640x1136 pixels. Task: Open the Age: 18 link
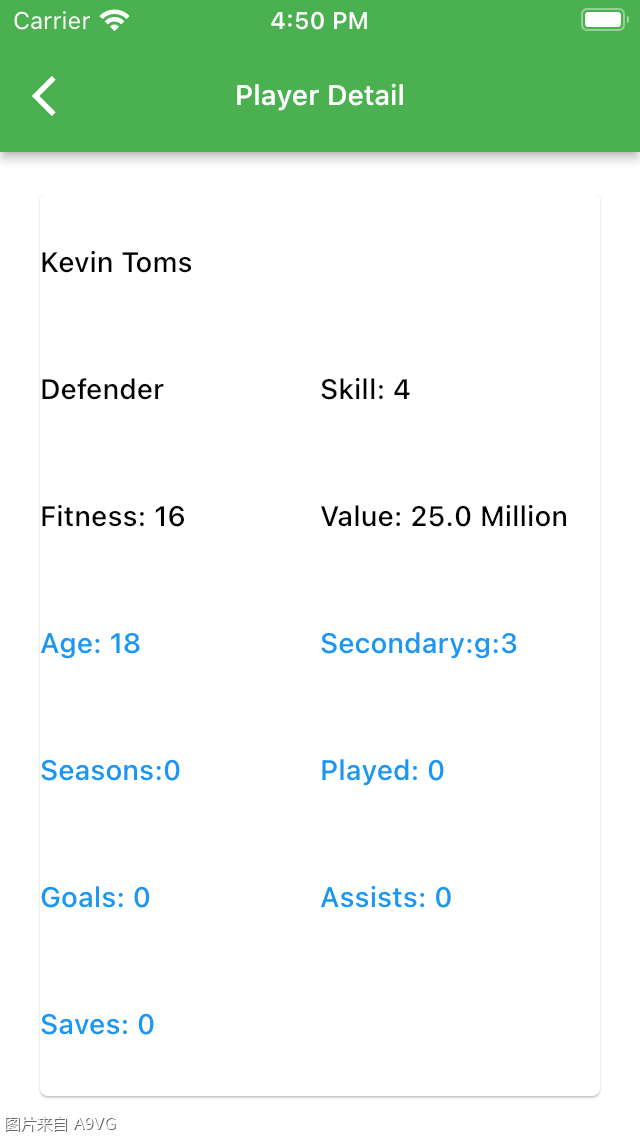90,644
